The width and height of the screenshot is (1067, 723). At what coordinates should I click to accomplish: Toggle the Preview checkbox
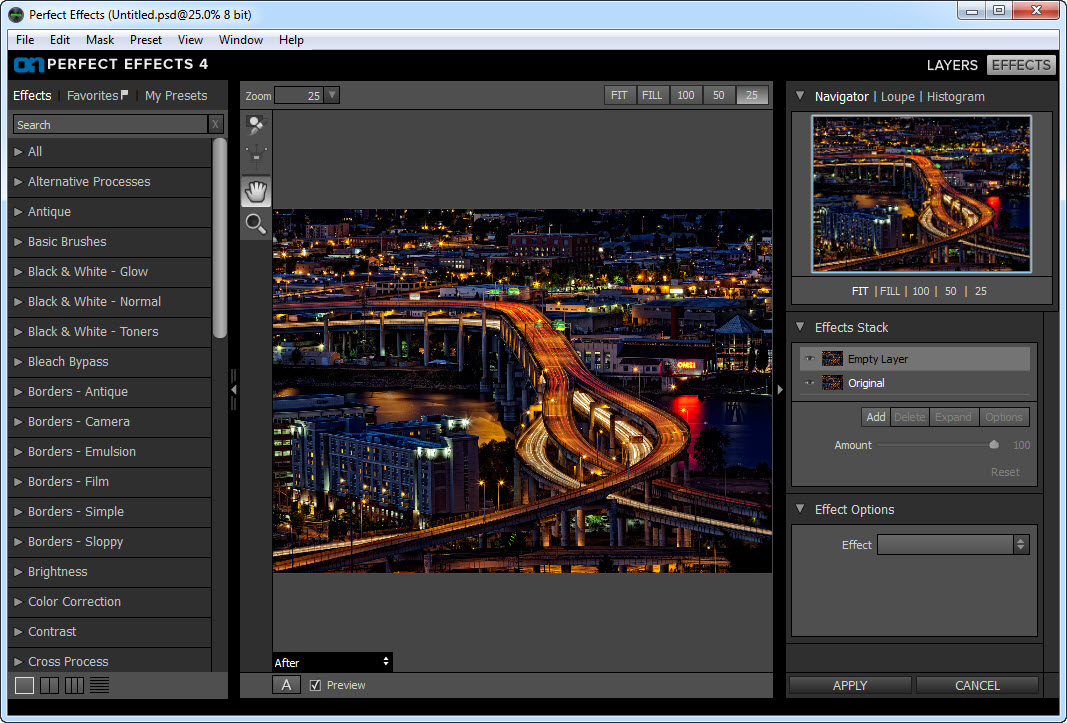tap(315, 686)
